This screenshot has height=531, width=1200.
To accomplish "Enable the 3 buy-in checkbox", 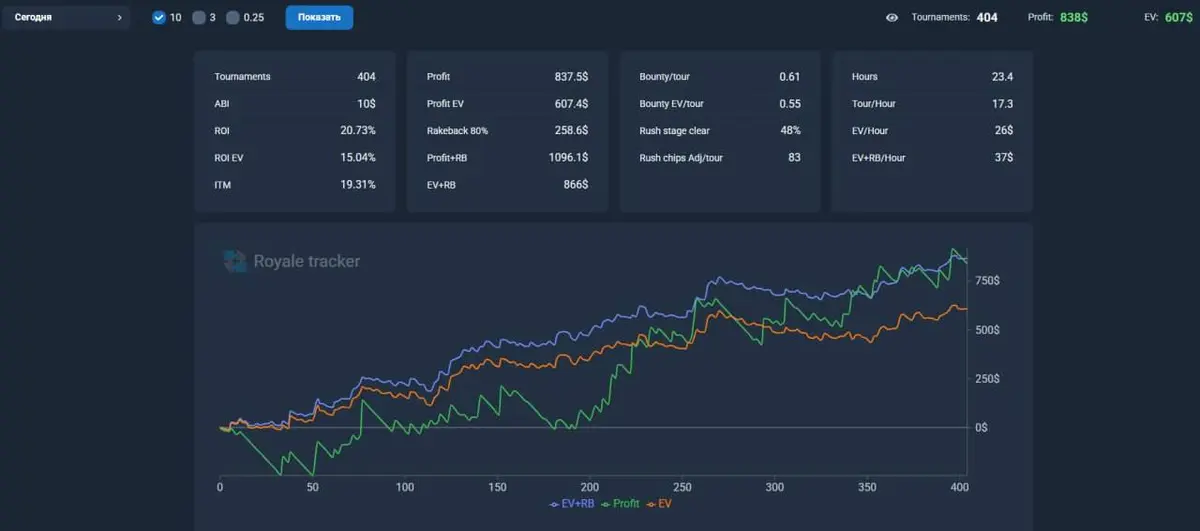I will pyautogui.click(x=198, y=18).
